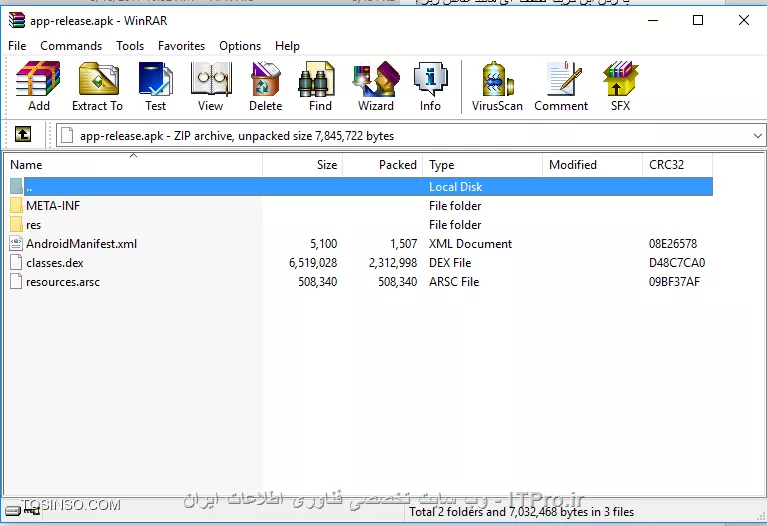Screen dimensions: 767x526
Task: Minimize the WinRAR window
Action: click(x=653, y=20)
